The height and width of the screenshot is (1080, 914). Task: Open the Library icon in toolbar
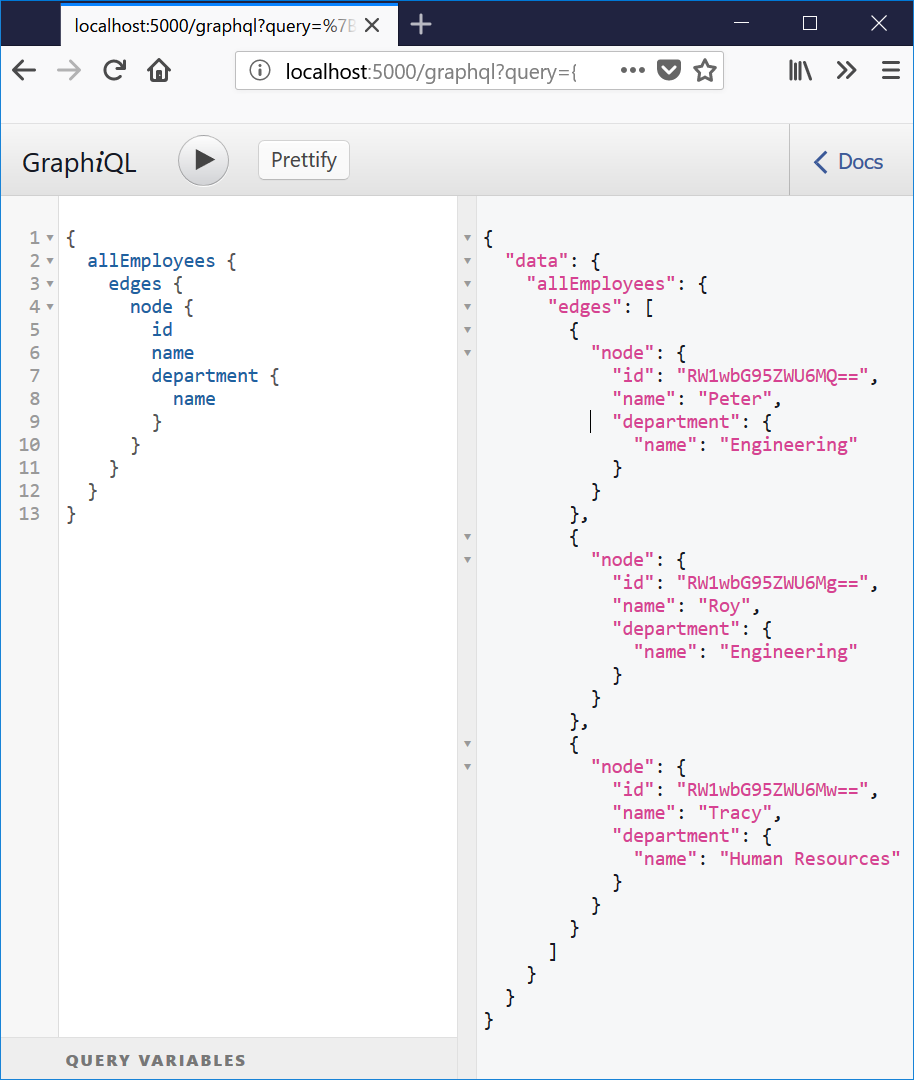(x=800, y=70)
